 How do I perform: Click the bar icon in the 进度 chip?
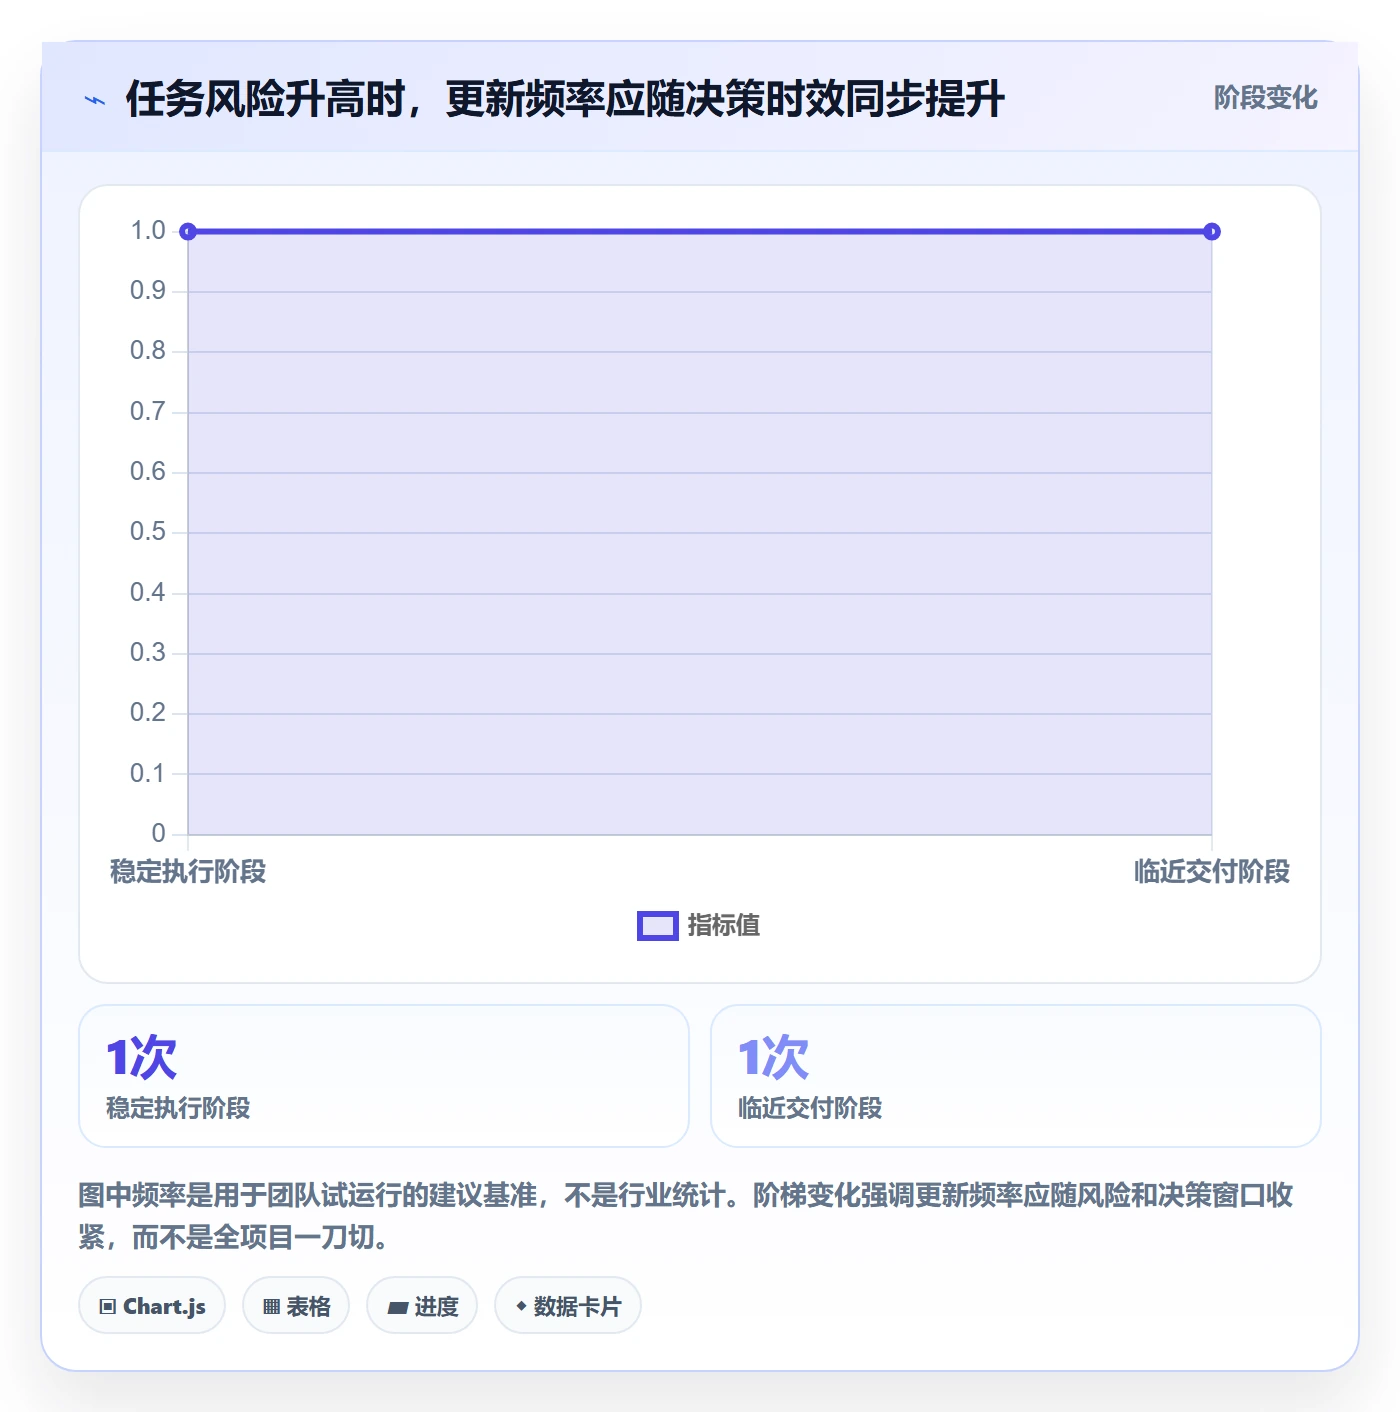pos(398,1307)
